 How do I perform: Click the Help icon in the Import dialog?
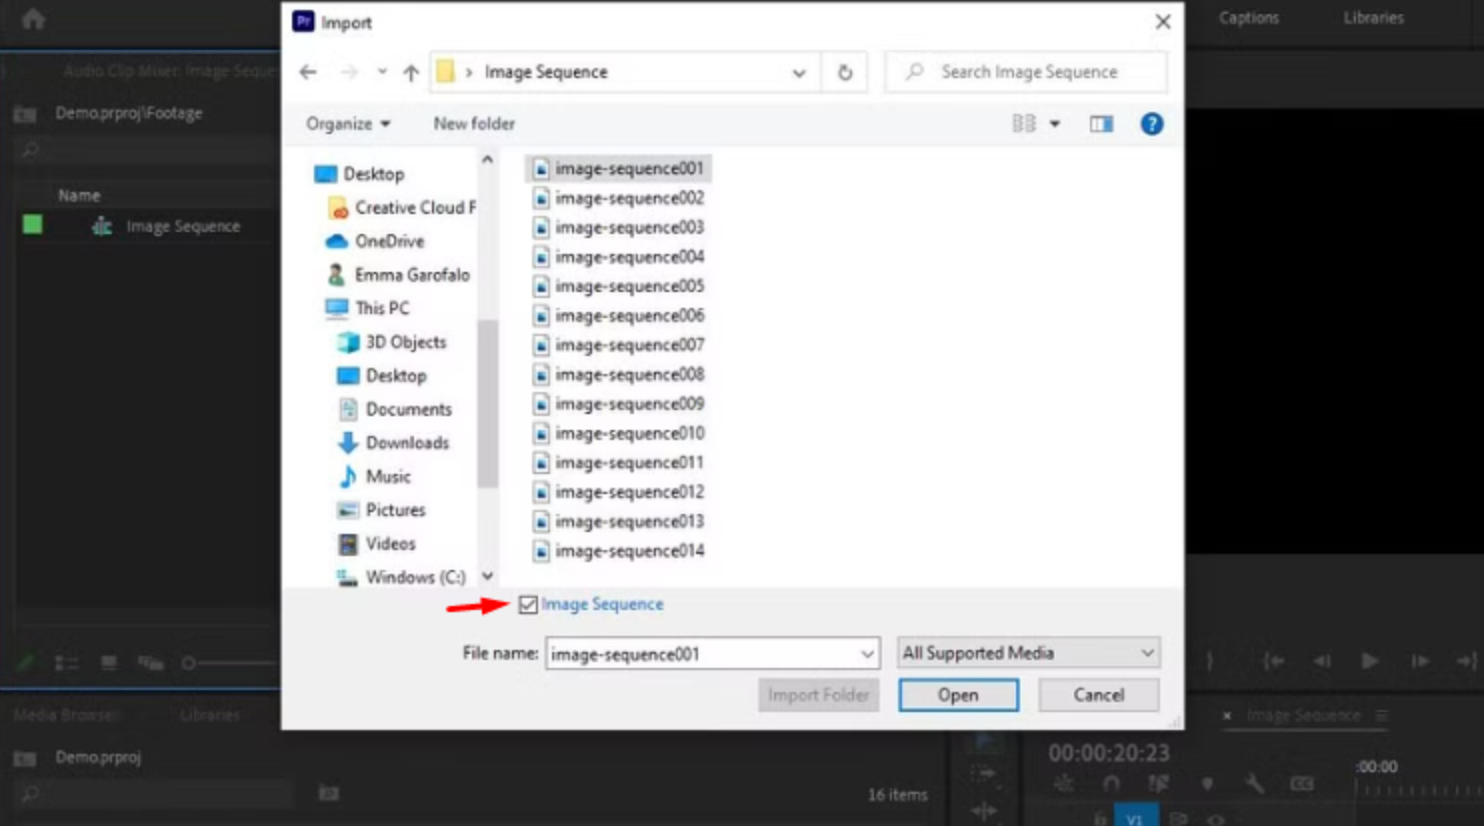pos(1151,123)
